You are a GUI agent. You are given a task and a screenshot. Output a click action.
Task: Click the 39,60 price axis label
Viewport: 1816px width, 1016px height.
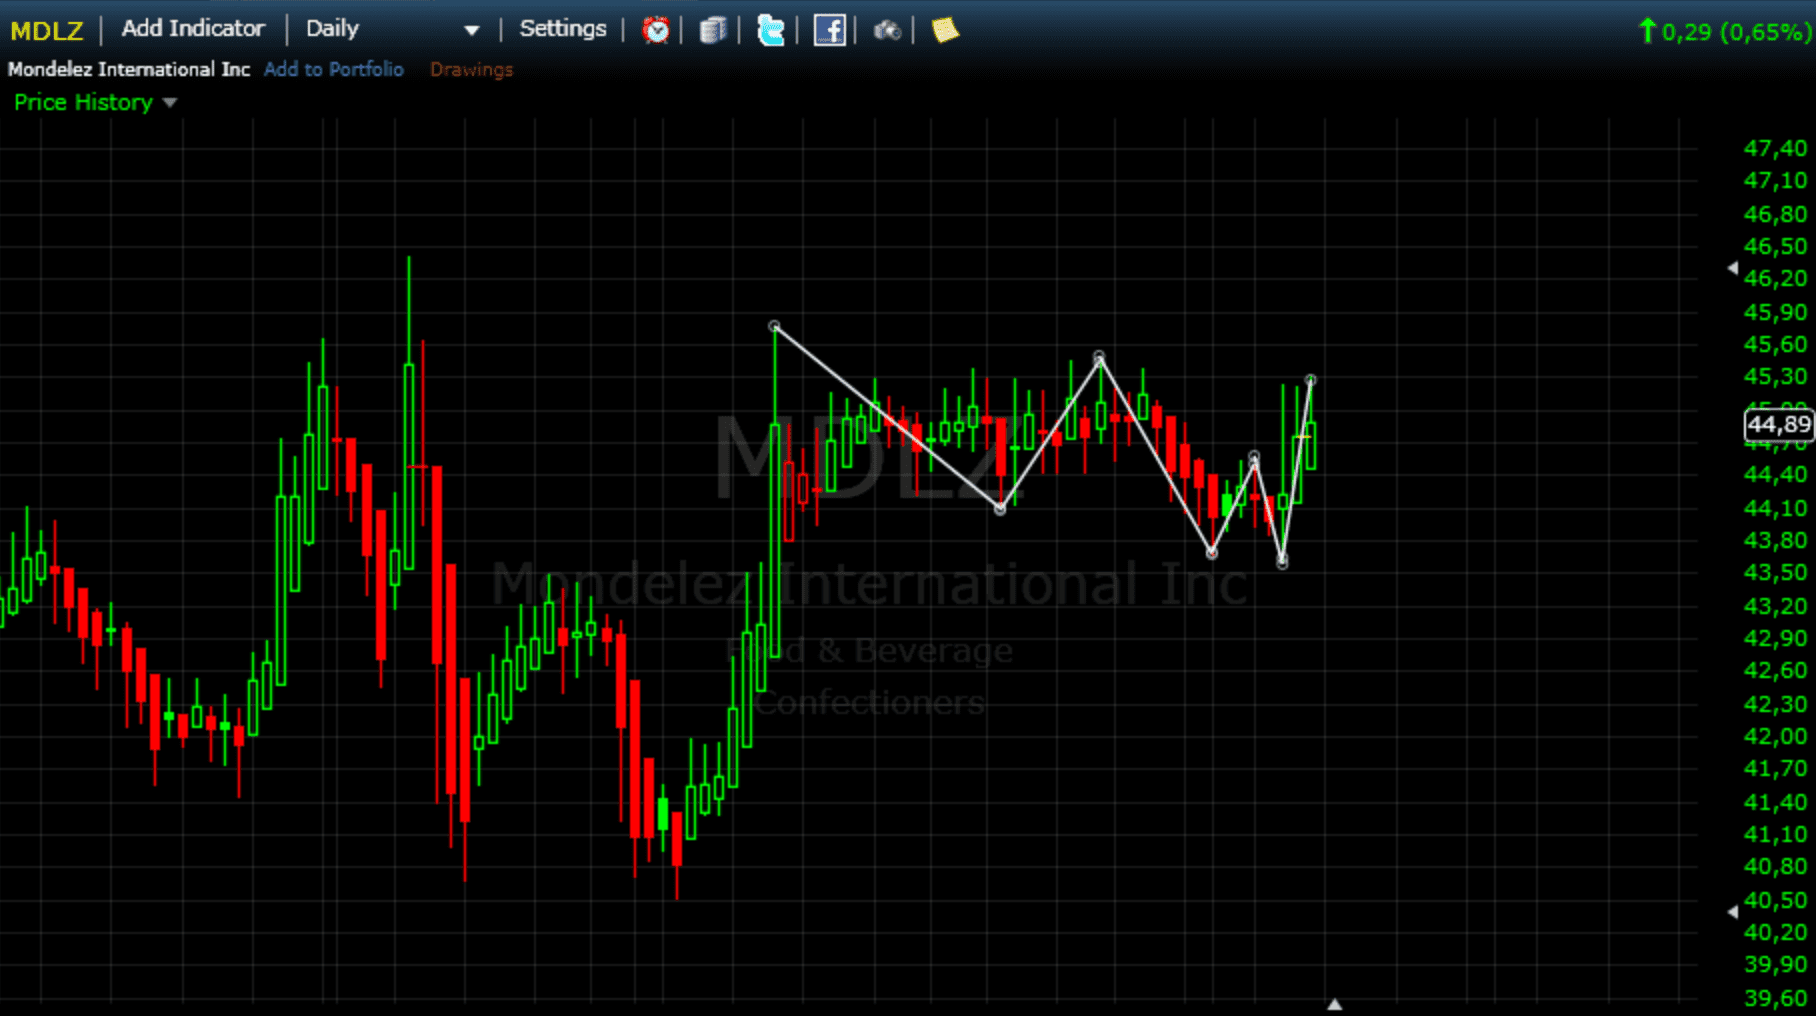(1775, 998)
